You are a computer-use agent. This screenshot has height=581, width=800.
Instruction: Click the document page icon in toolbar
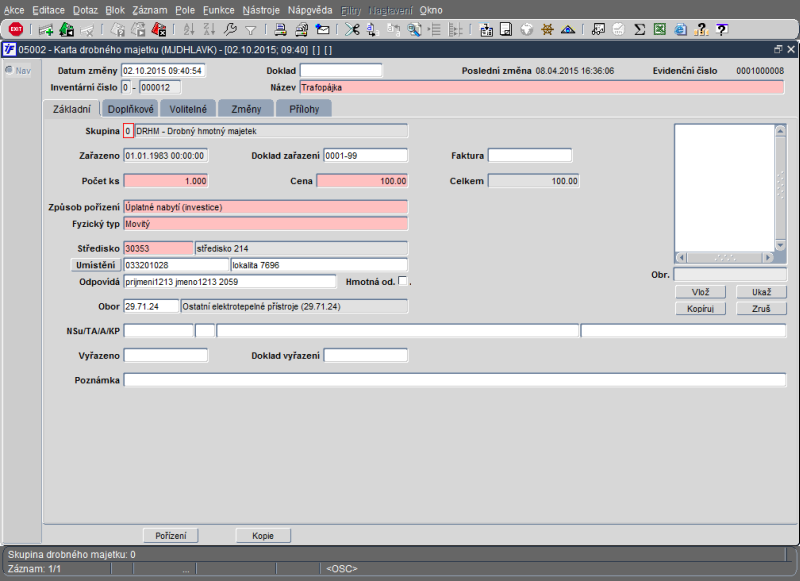tap(506, 30)
